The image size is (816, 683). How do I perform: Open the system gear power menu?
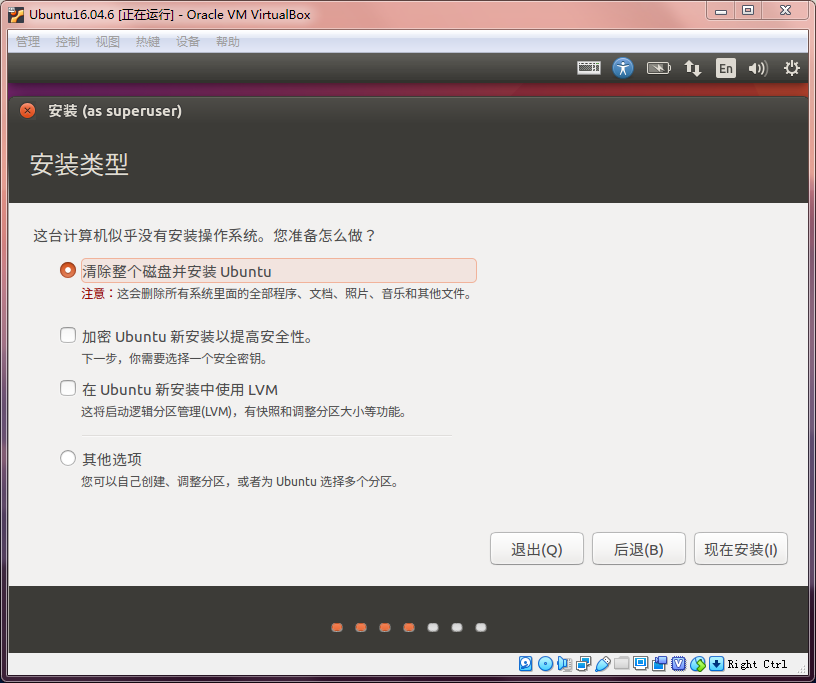[x=792, y=68]
